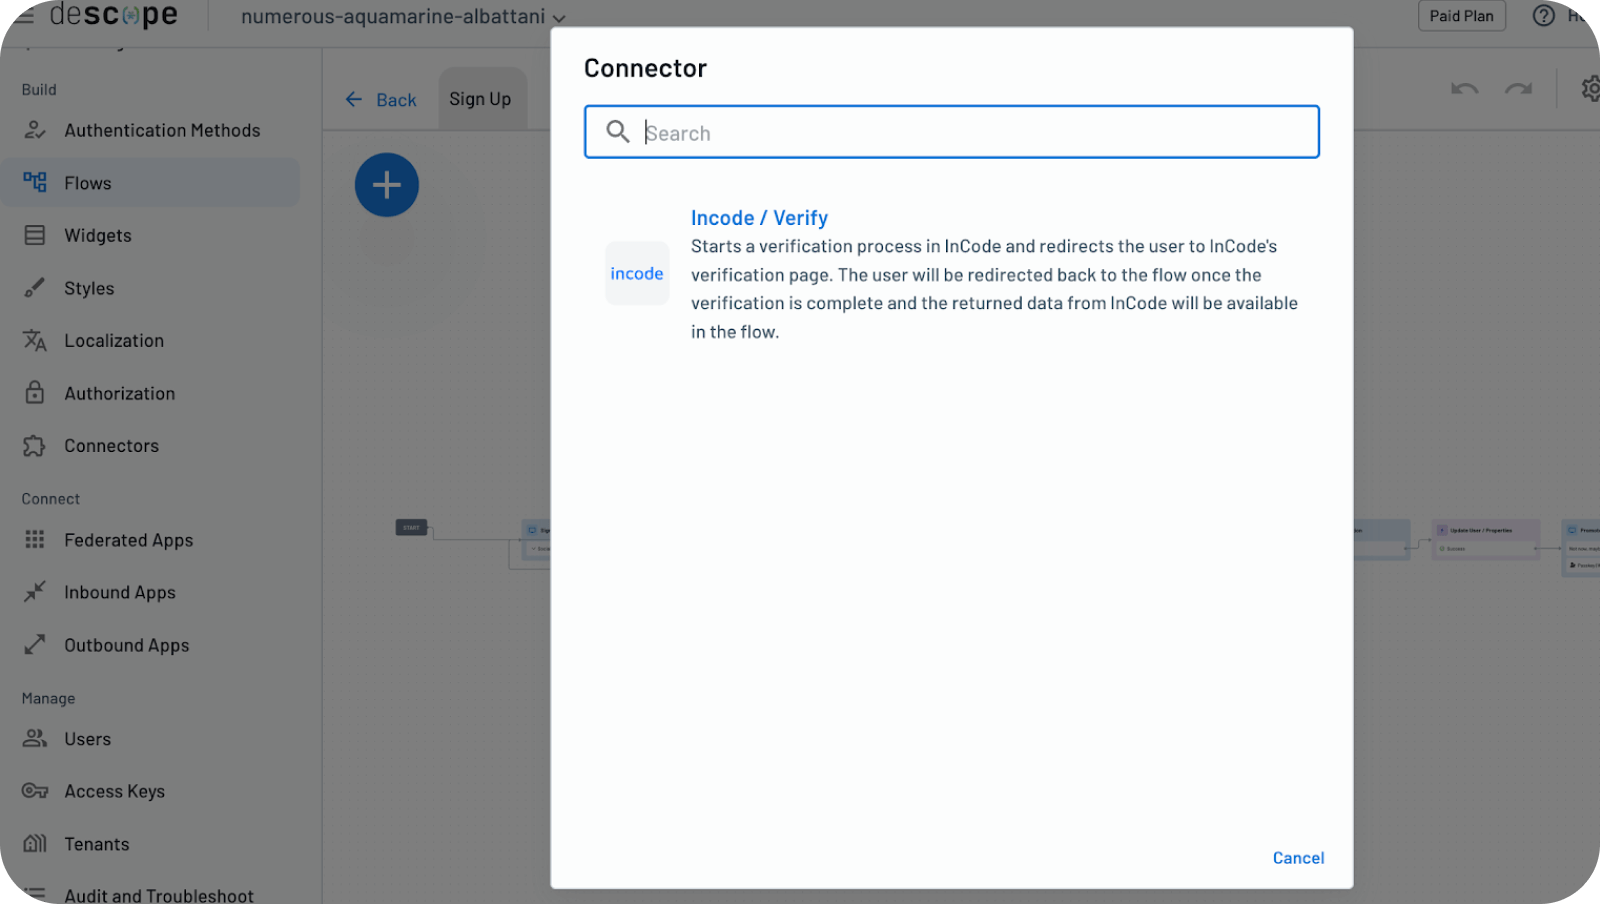Screen dimensions: 1600x904
Task: Click the Authentication Methods sidebar icon
Action: 35,130
